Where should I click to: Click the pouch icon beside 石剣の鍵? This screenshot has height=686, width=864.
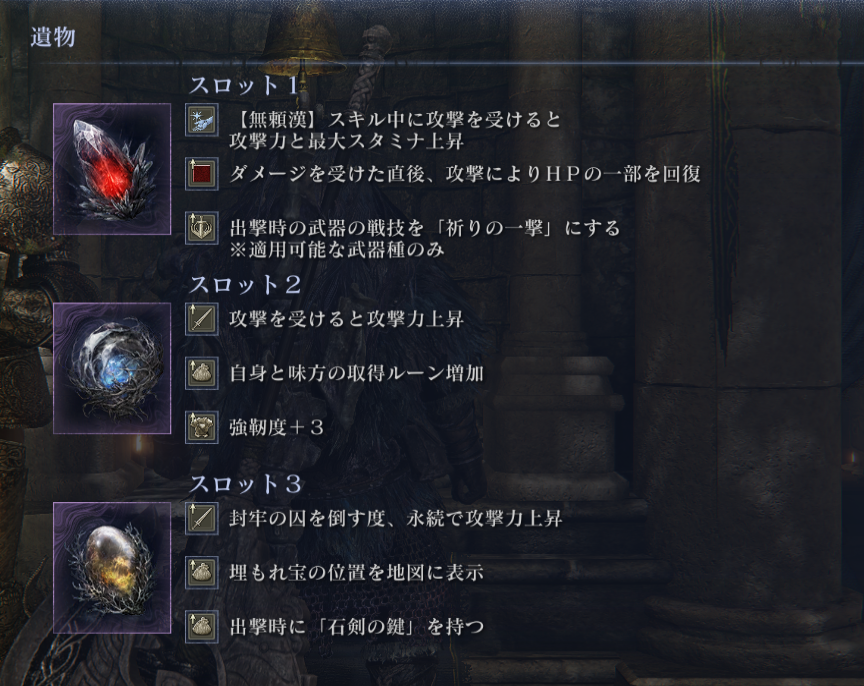202,626
